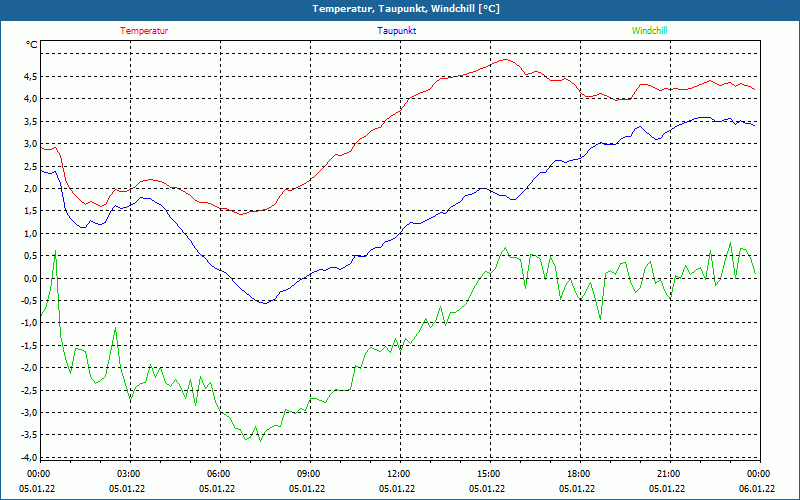
Task: Click the -2,0 y-axis value
Action: 29,367
